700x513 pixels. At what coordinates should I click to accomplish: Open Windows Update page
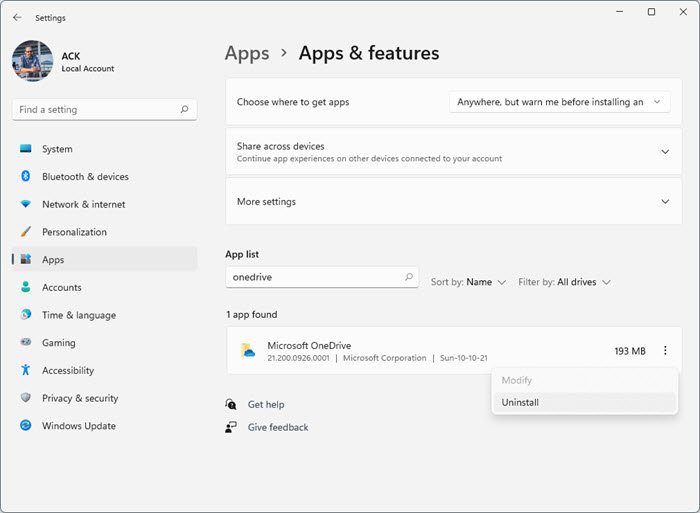[78, 426]
